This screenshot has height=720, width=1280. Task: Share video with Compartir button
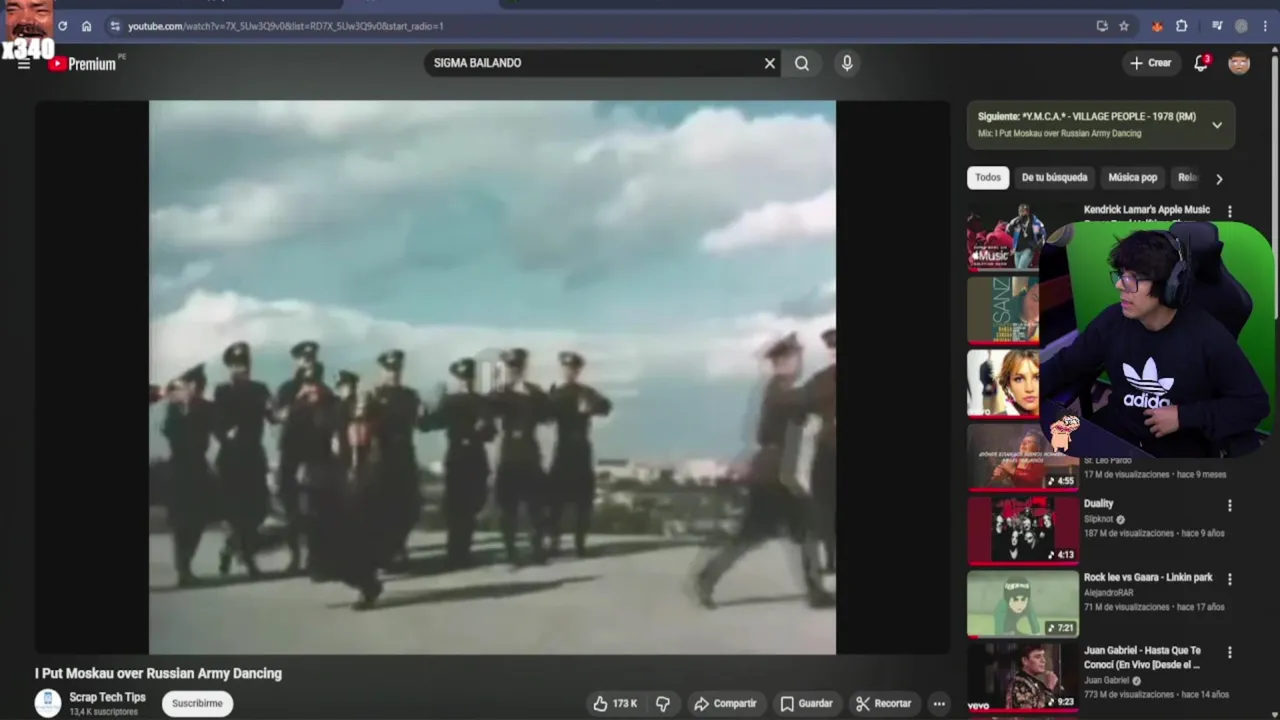(725, 704)
